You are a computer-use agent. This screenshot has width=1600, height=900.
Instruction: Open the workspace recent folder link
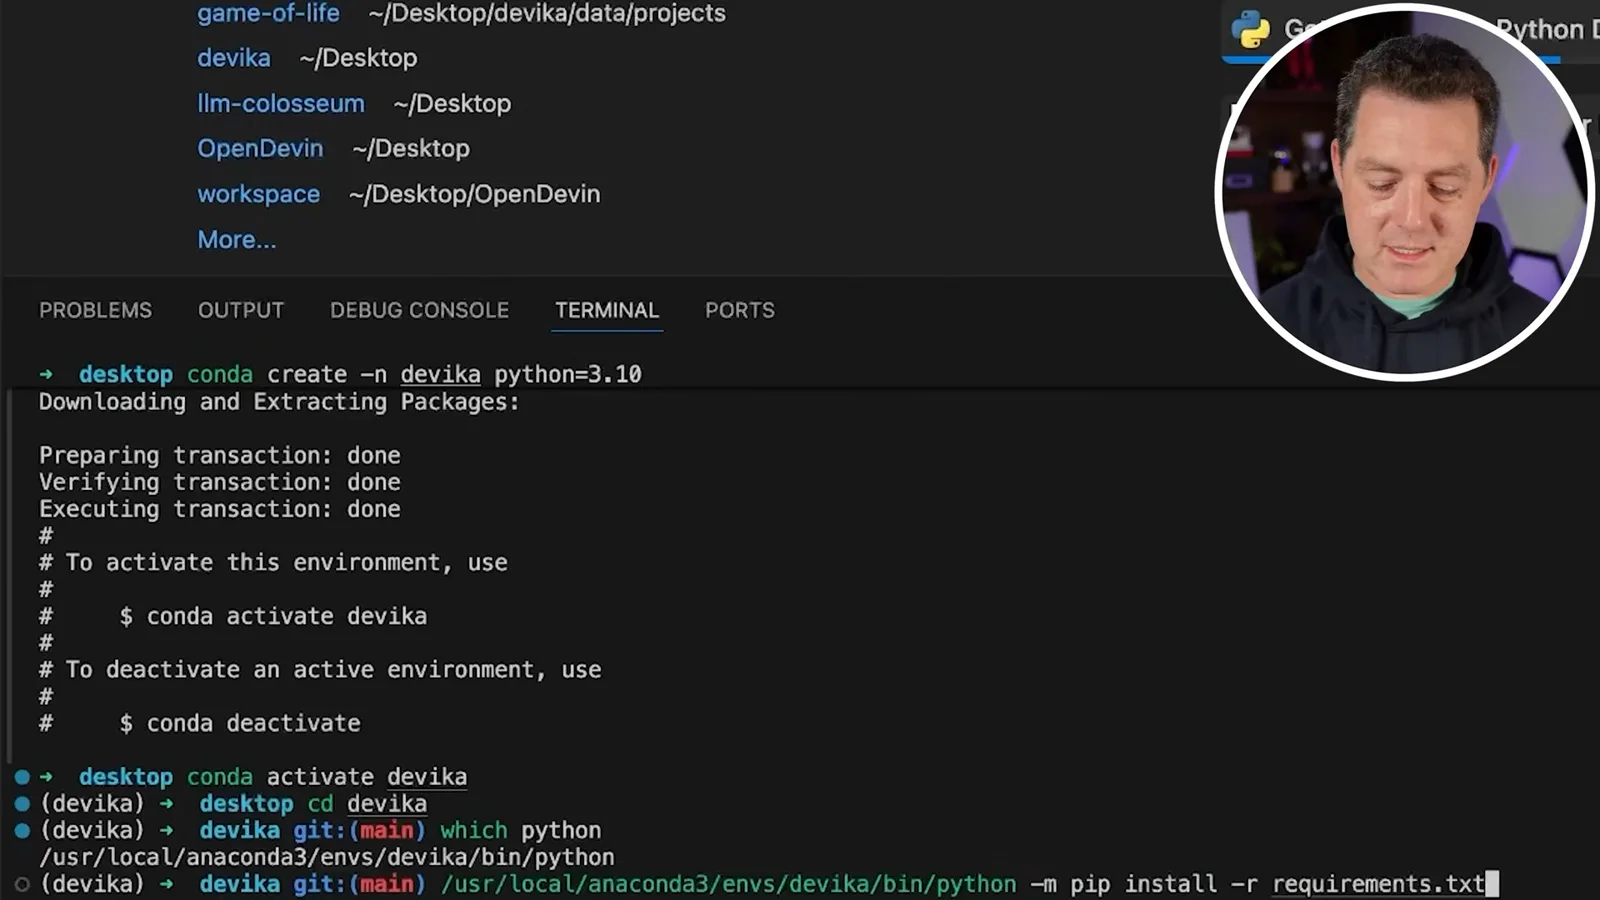[258, 194]
